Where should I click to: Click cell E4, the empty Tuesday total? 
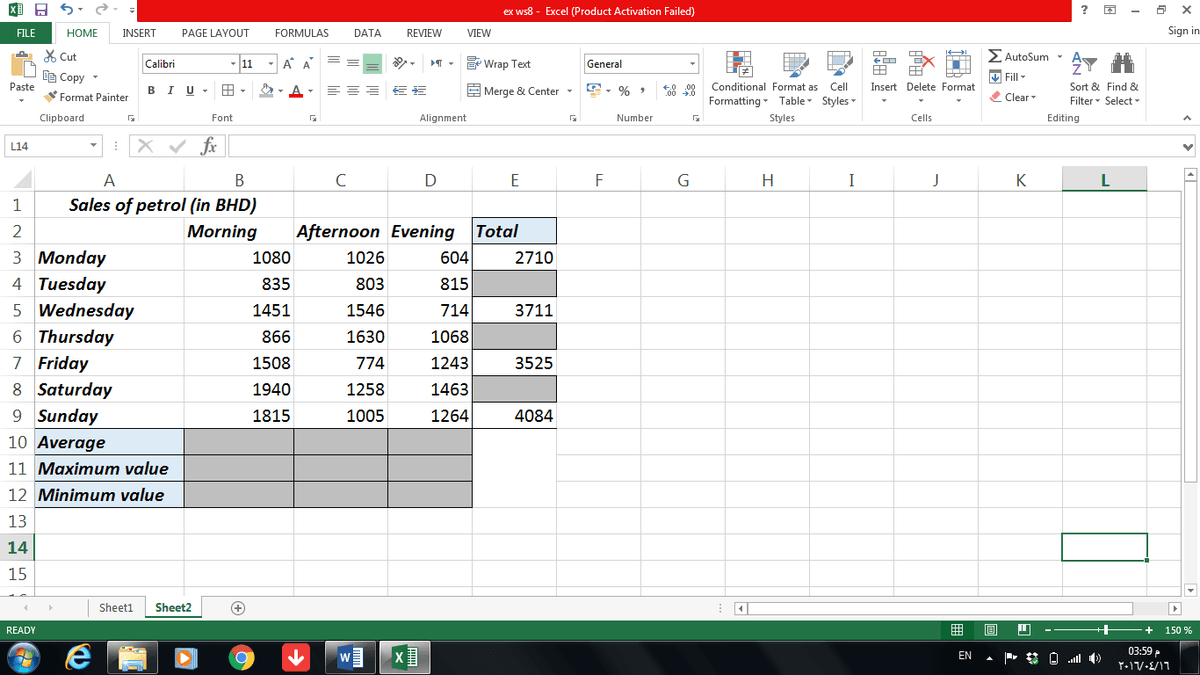[514, 284]
